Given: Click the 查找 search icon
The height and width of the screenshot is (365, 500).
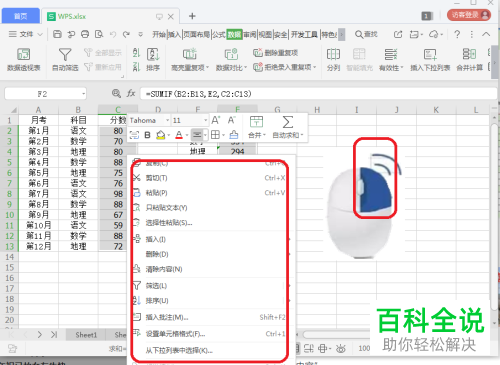Looking at the screenshot, I should coord(366,34).
